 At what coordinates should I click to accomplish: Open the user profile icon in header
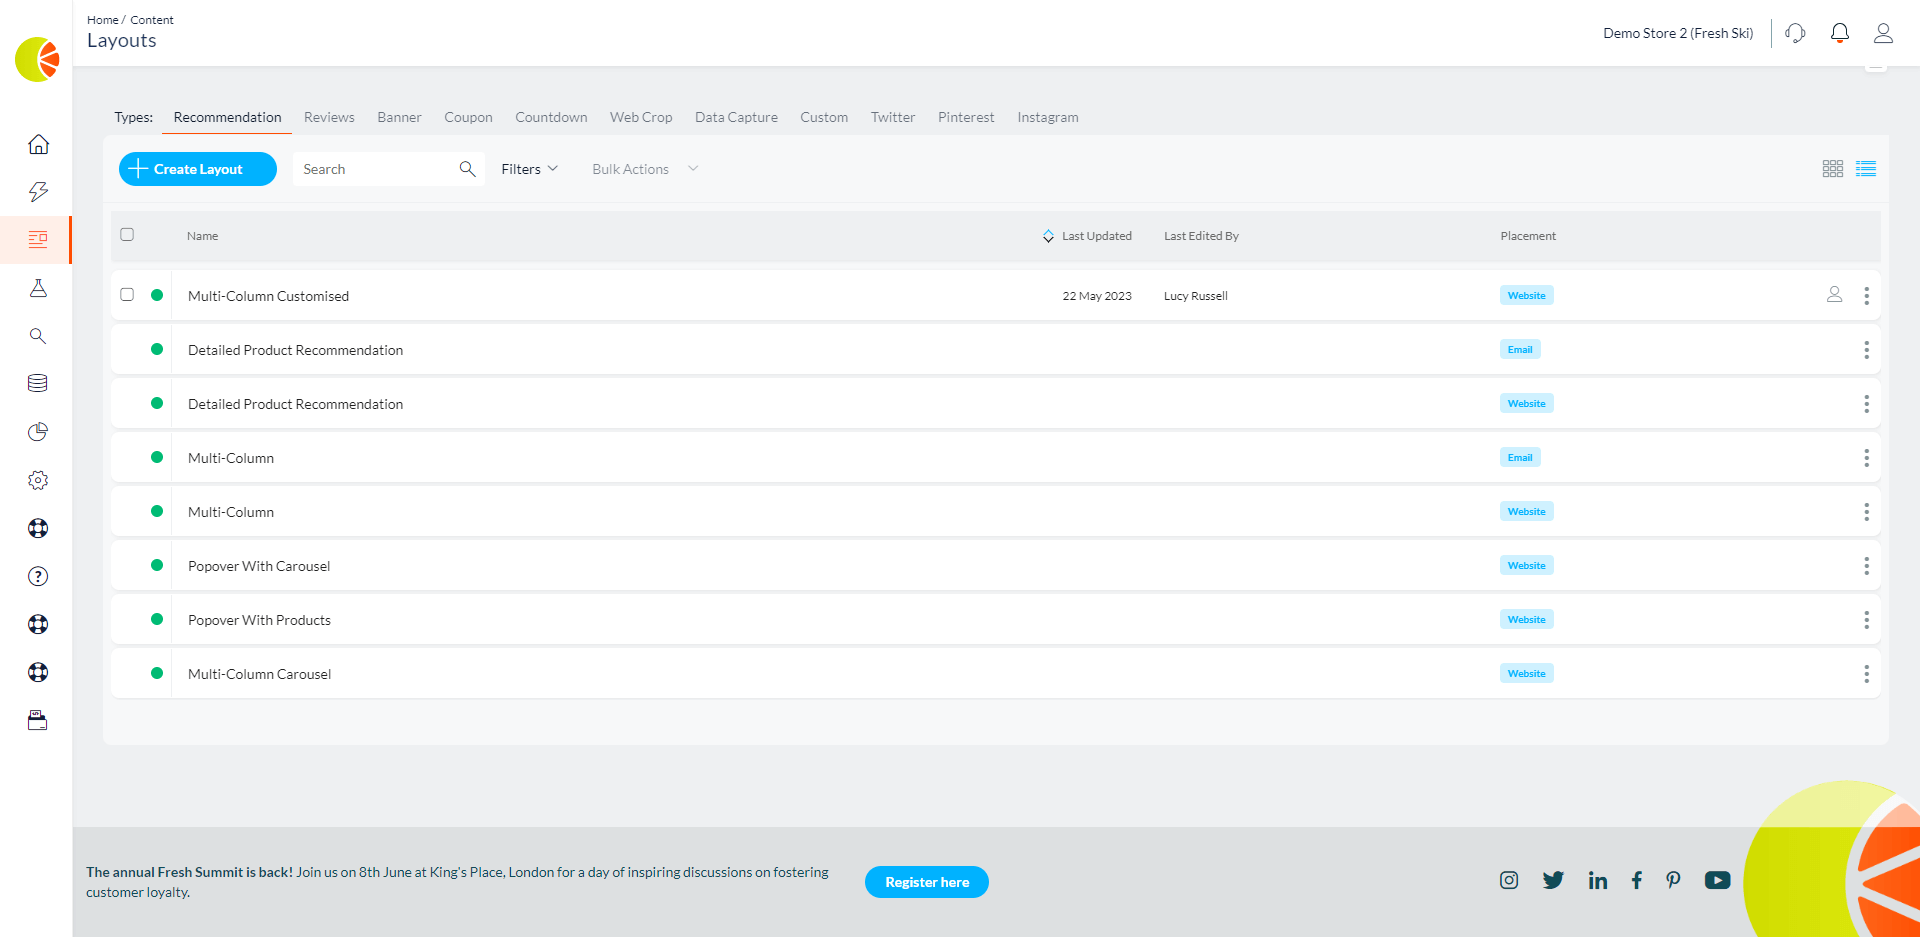pos(1883,33)
